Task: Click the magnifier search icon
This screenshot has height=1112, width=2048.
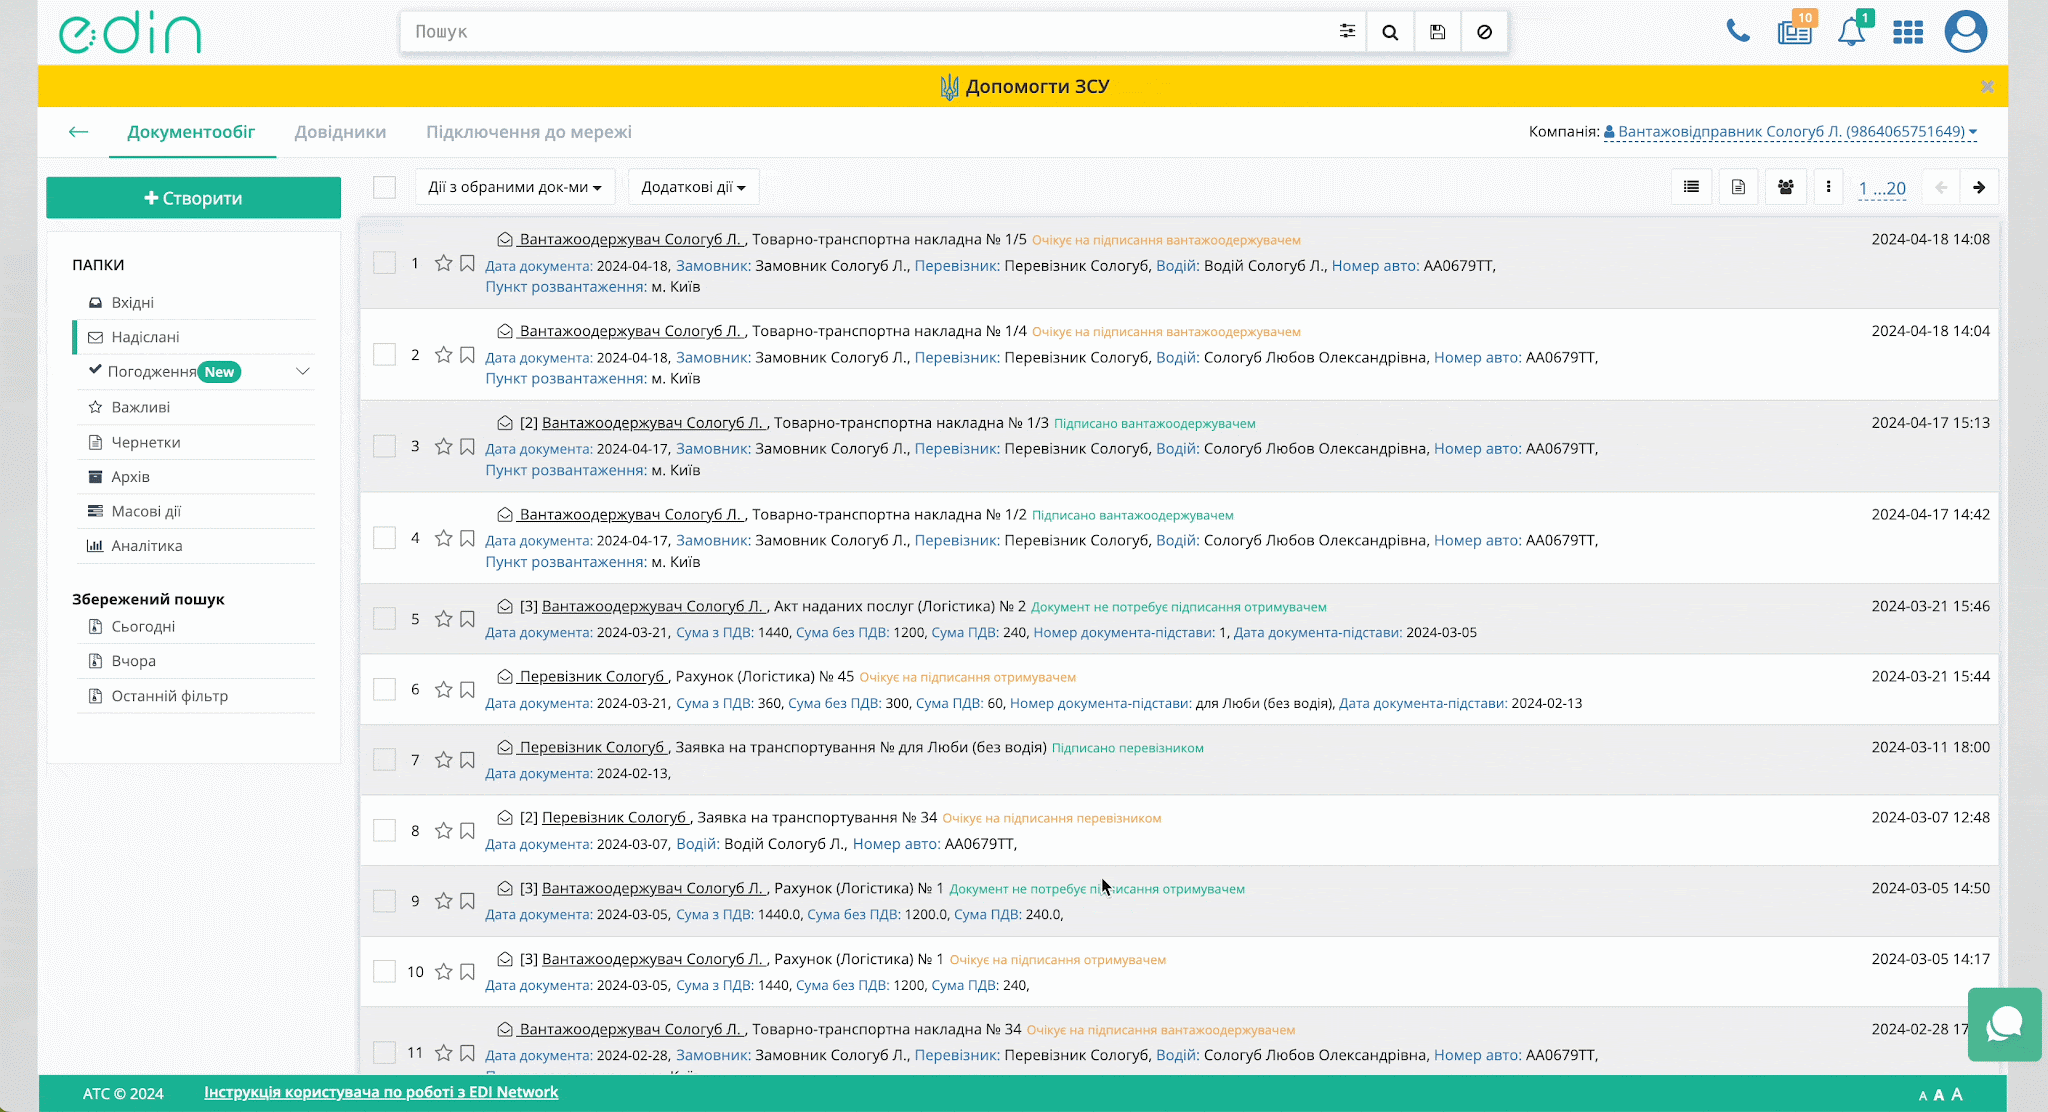Action: pos(1390,32)
